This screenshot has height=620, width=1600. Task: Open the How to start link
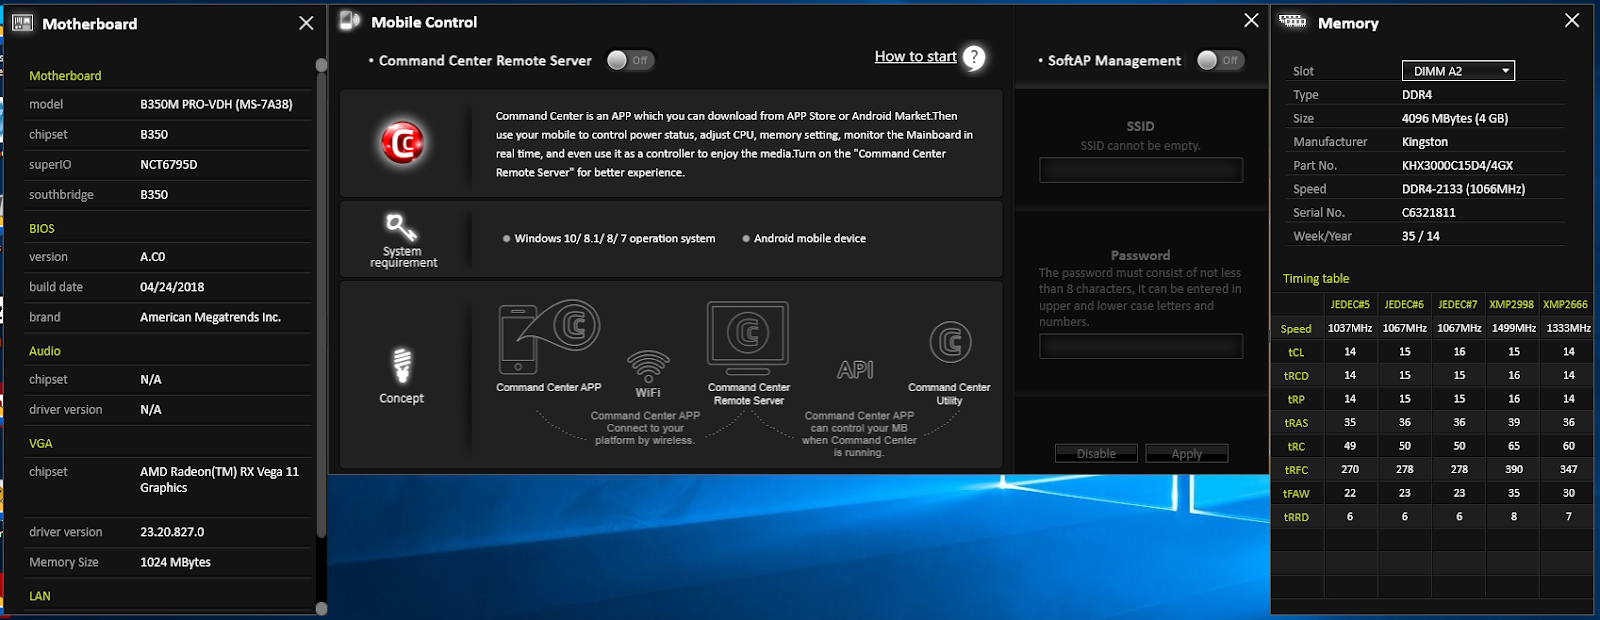point(915,57)
